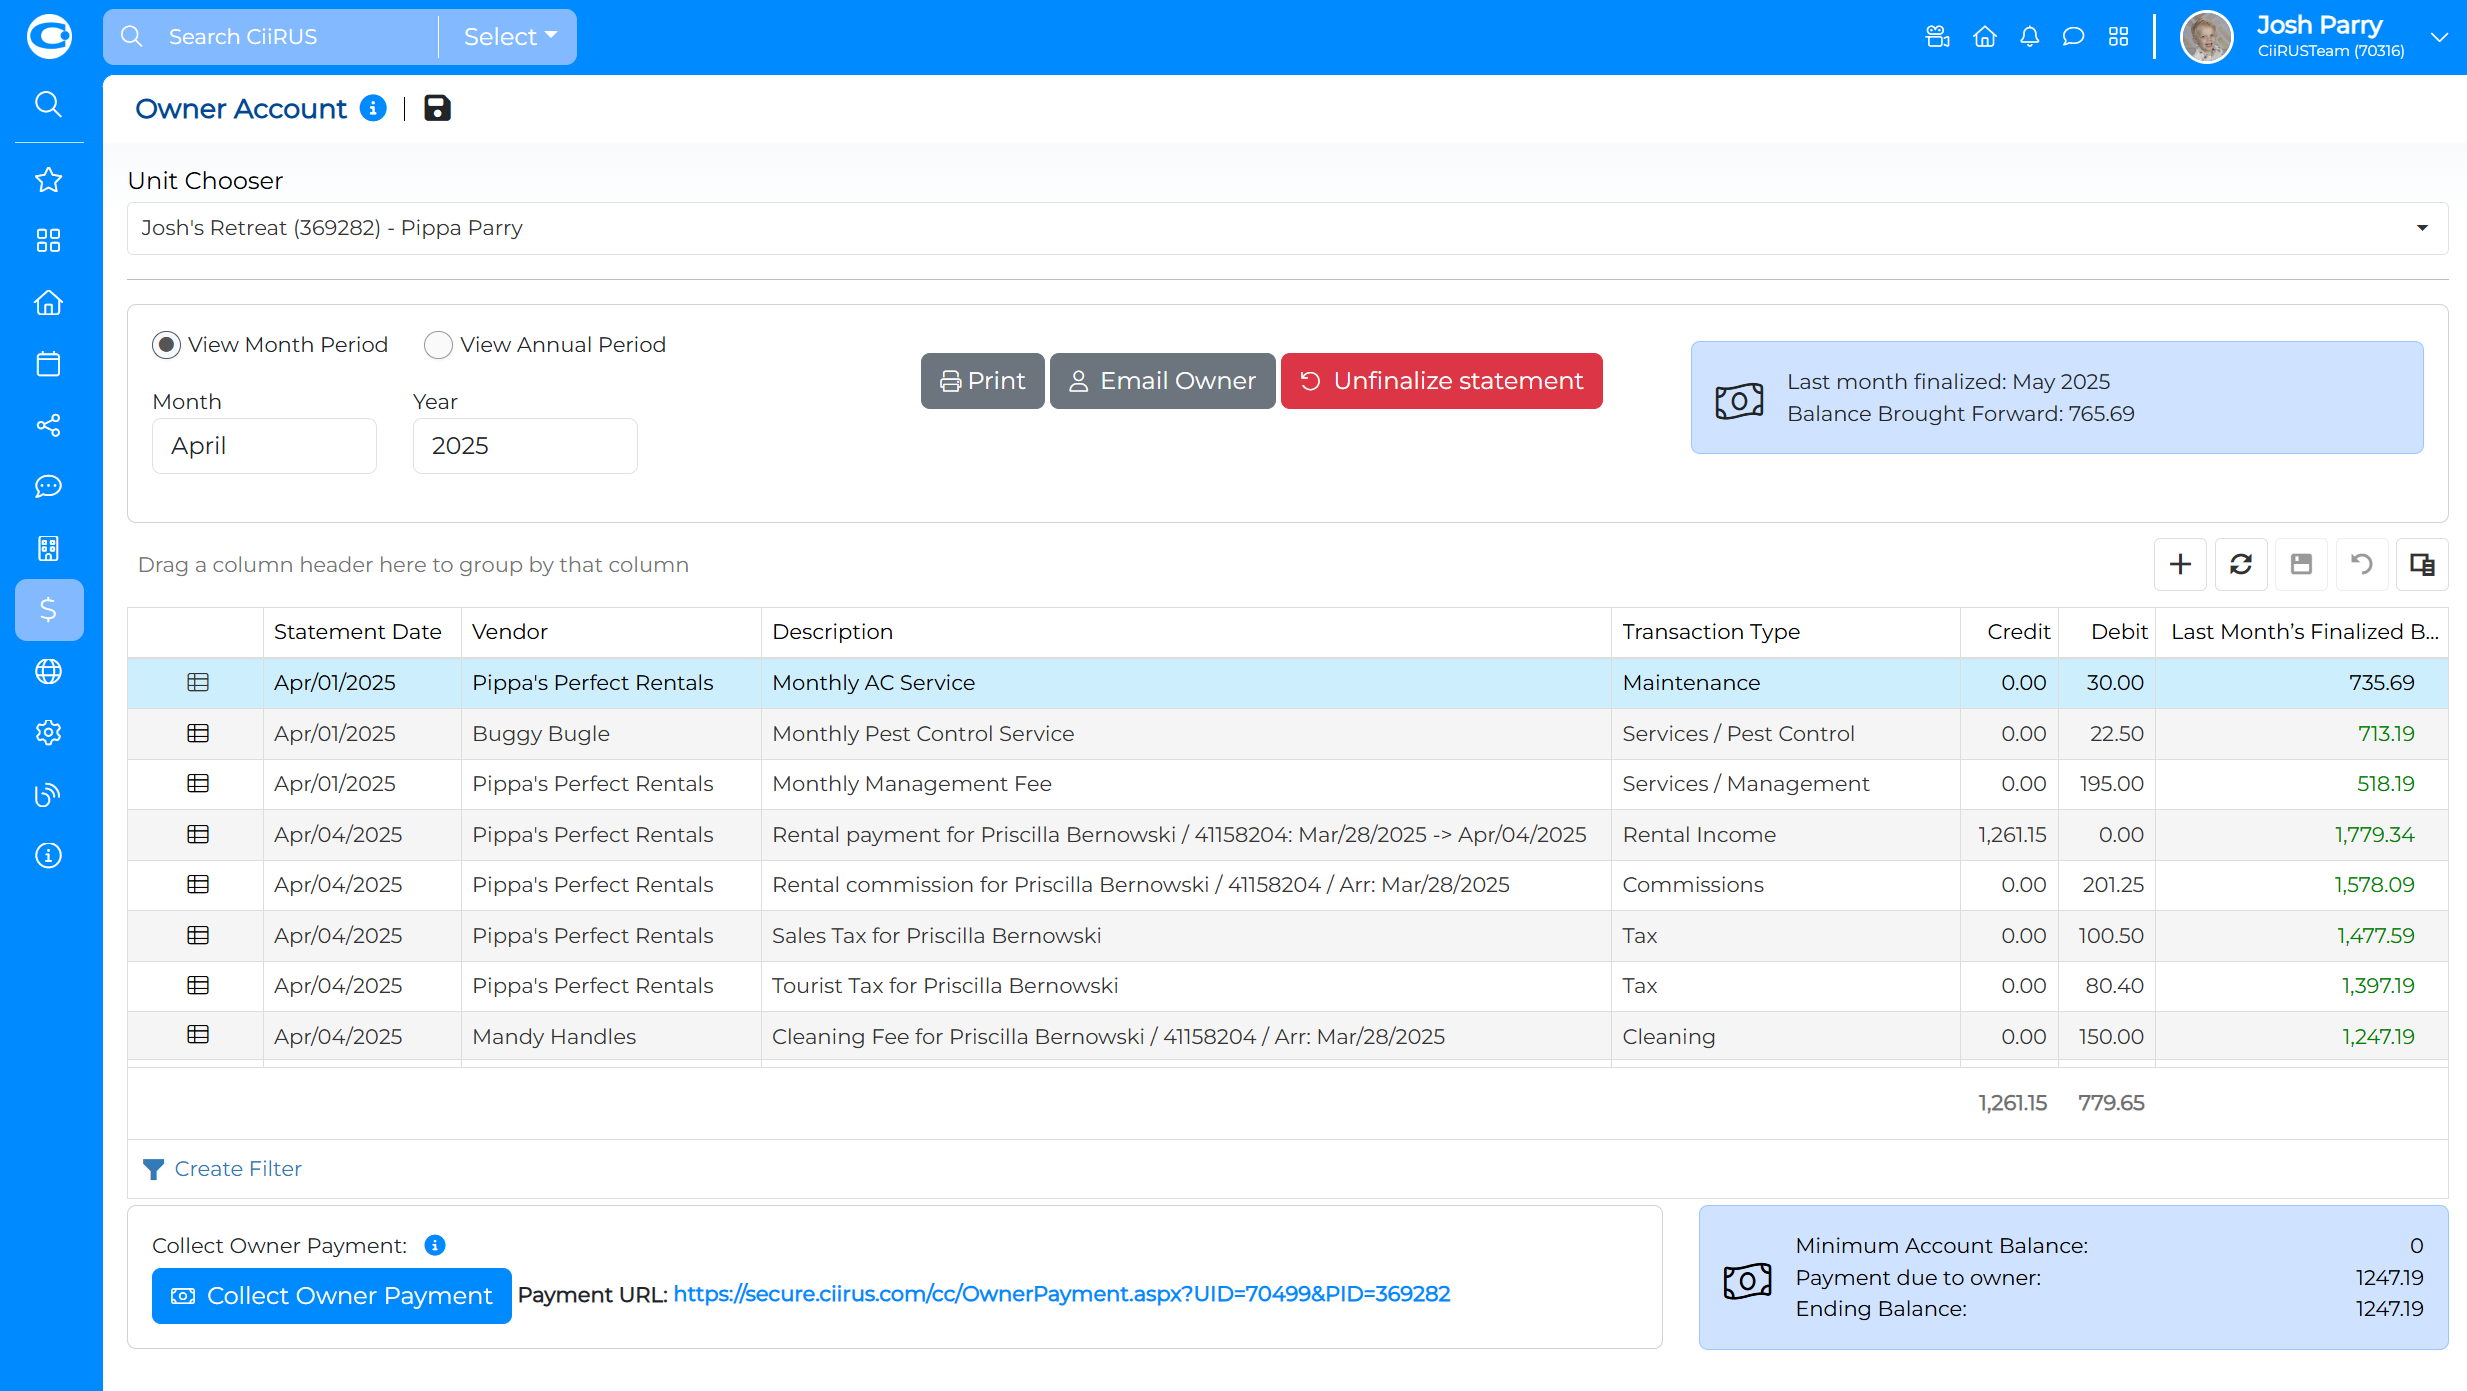Image resolution: width=2467 pixels, height=1391 pixels.
Task: Click the info icon beside Collect Owner Payment
Action: pyautogui.click(x=434, y=1246)
